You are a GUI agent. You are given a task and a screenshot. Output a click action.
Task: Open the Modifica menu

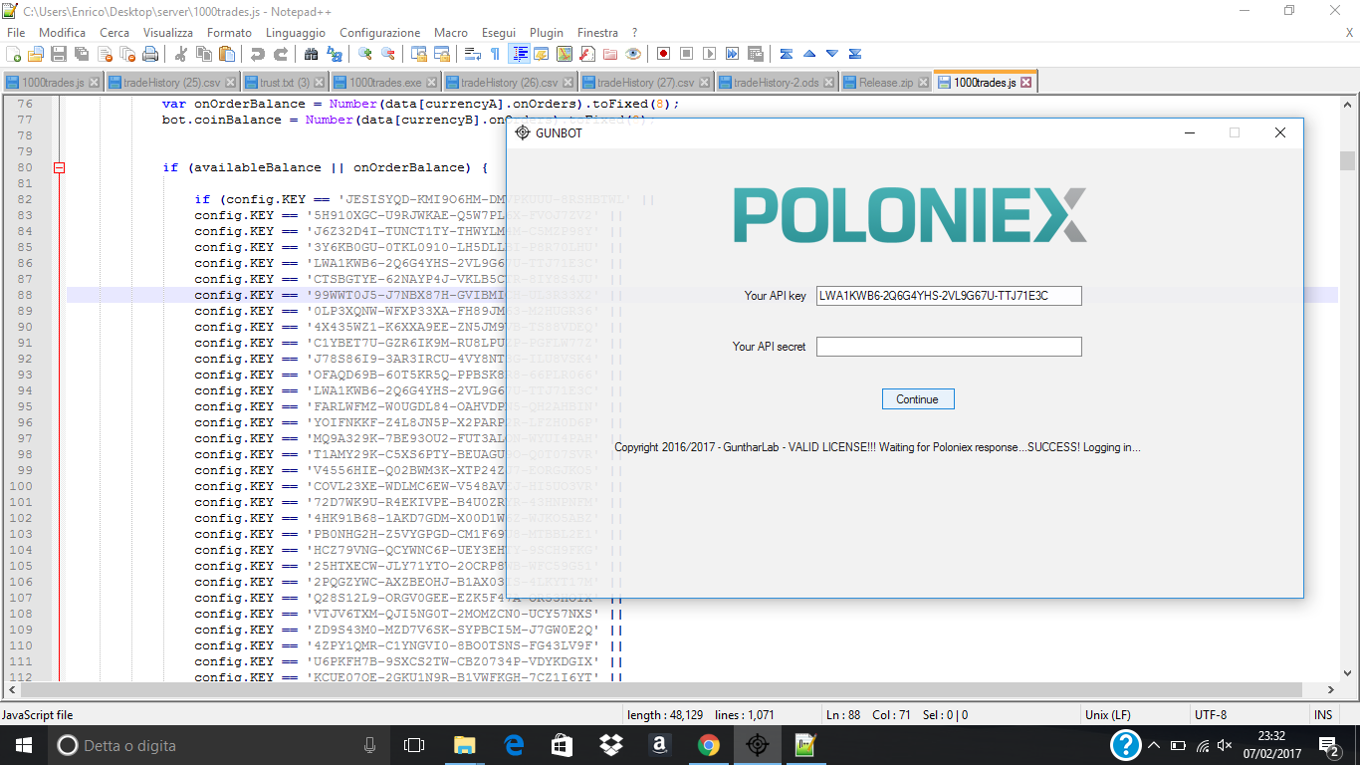click(x=62, y=33)
